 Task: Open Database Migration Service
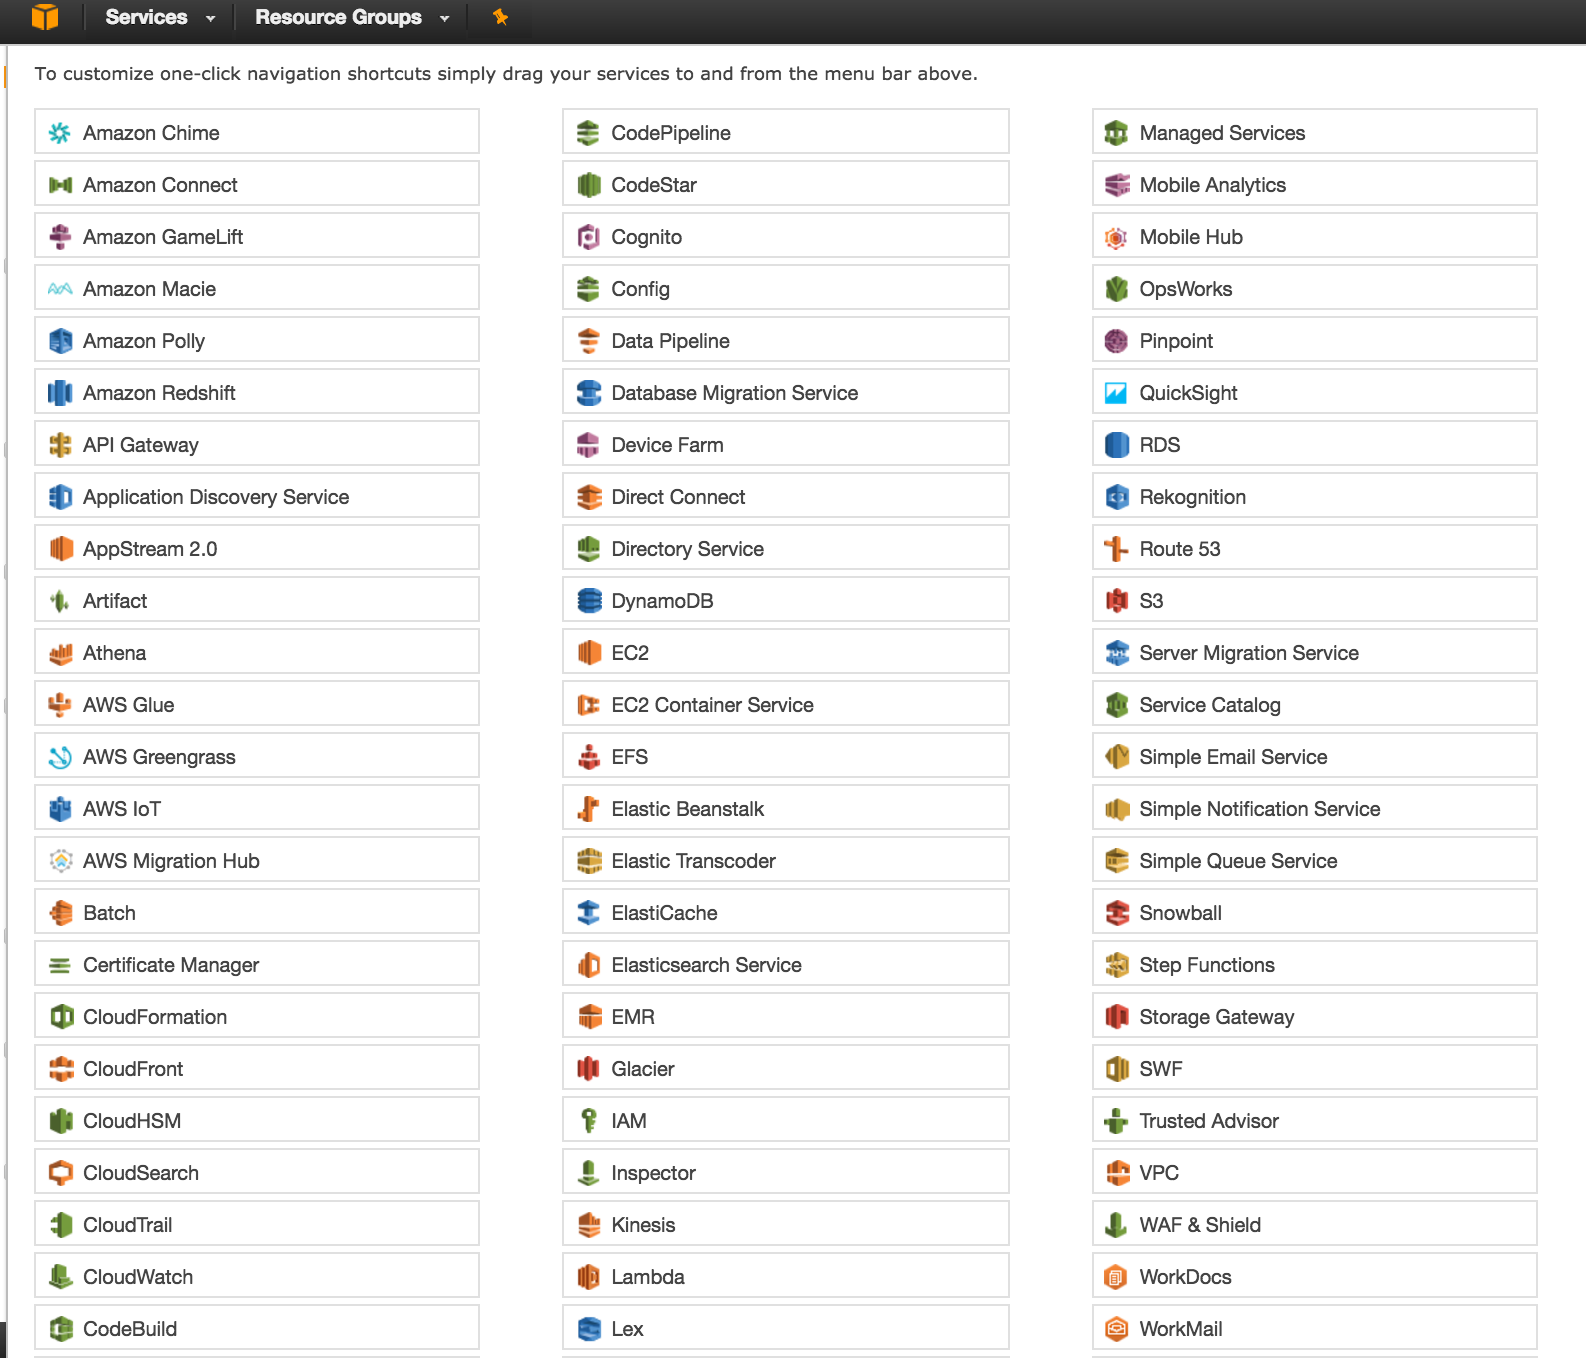click(786, 391)
